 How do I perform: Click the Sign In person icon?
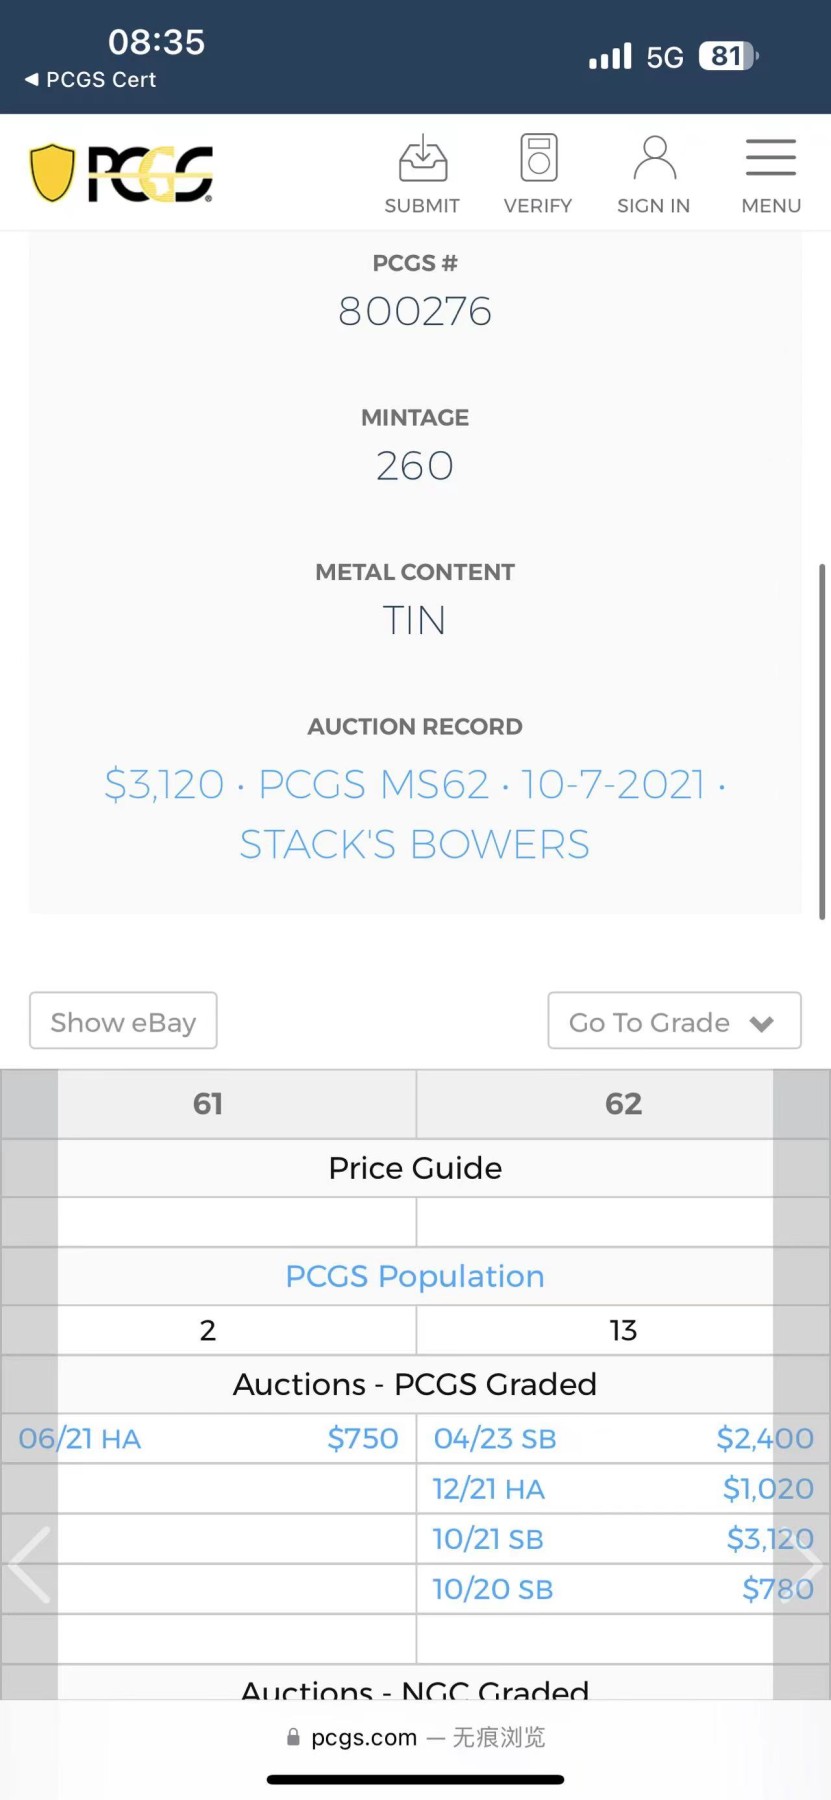click(654, 159)
